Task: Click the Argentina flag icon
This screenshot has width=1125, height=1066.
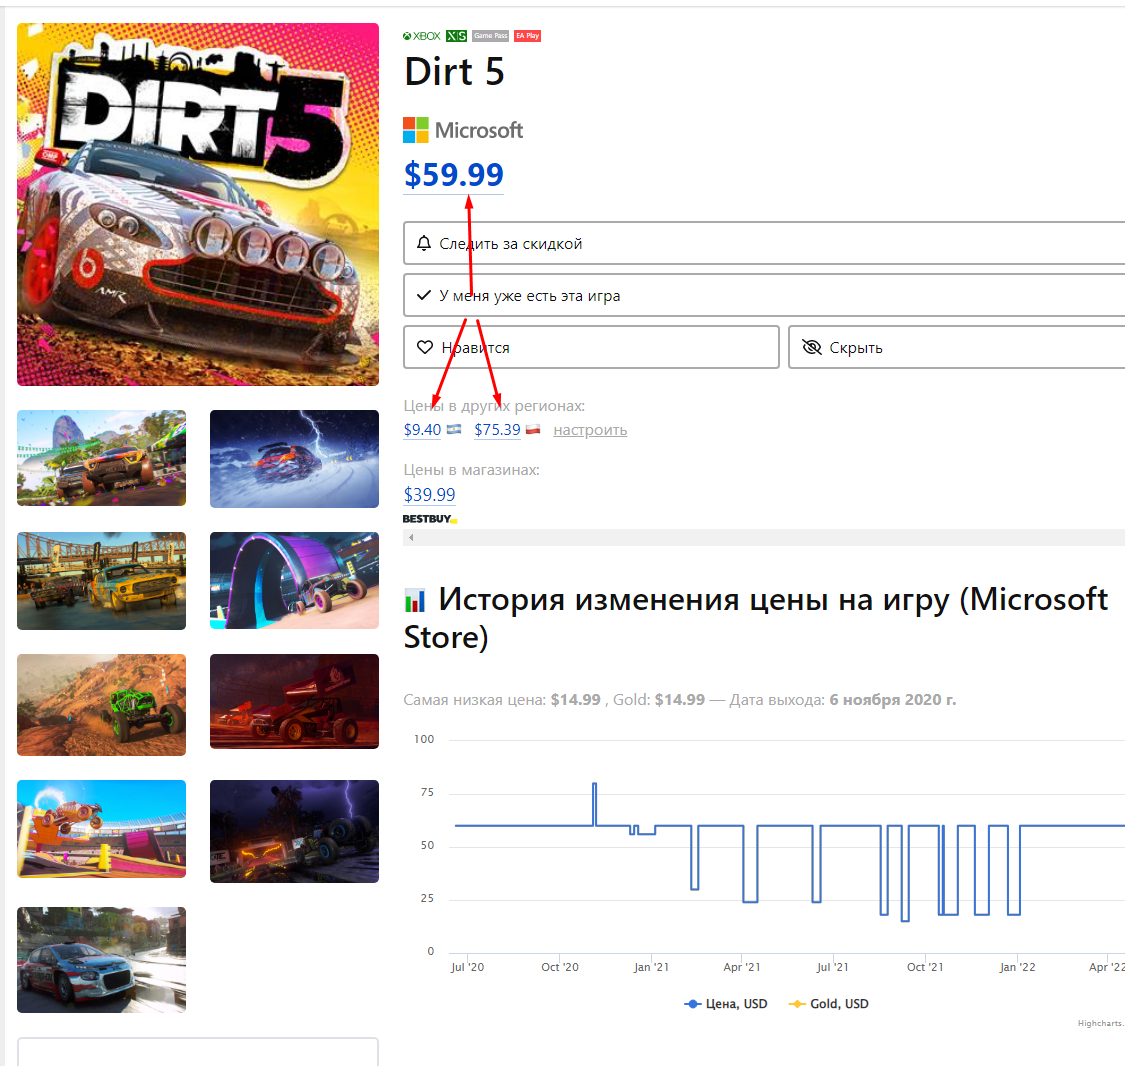Action: 454,430
